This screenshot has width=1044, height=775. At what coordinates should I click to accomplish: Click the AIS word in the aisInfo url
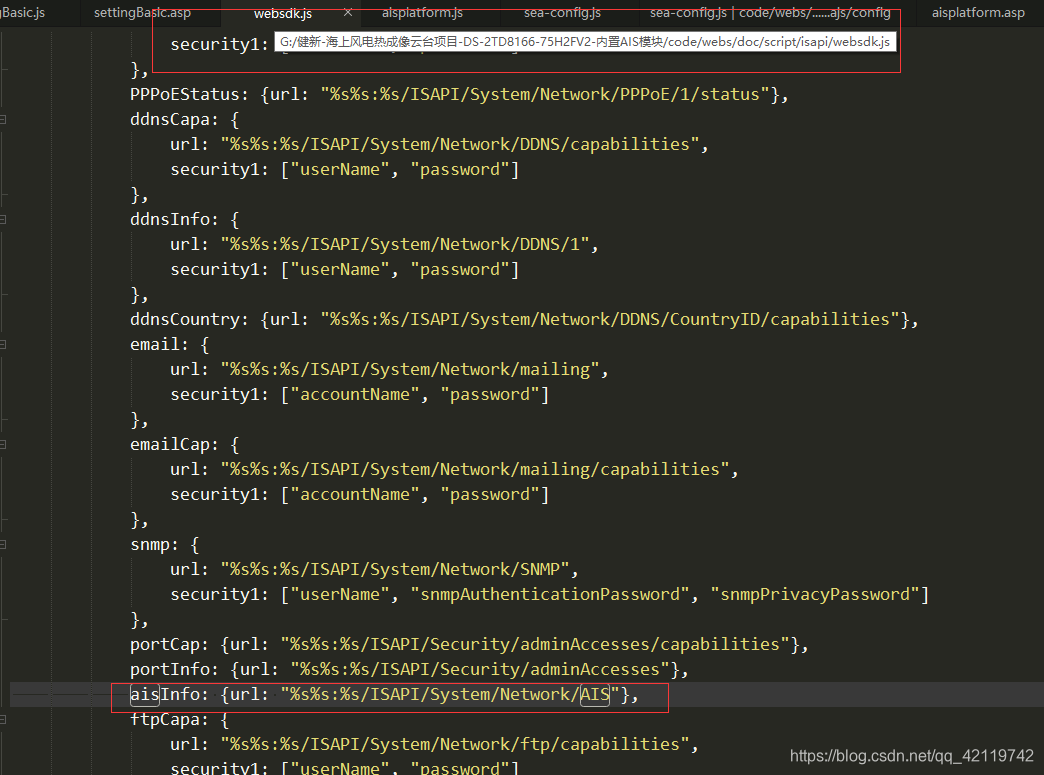click(x=595, y=694)
